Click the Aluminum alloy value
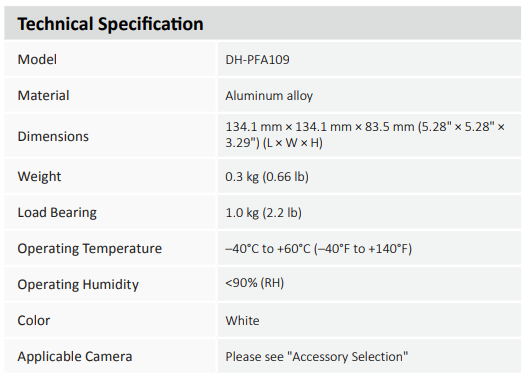The height and width of the screenshot is (378, 526). [269, 96]
